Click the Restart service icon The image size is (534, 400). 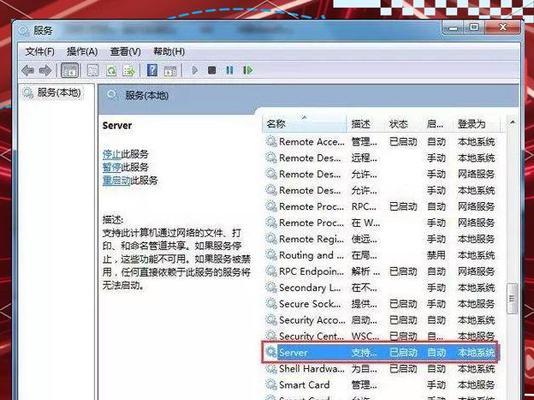tap(248, 70)
